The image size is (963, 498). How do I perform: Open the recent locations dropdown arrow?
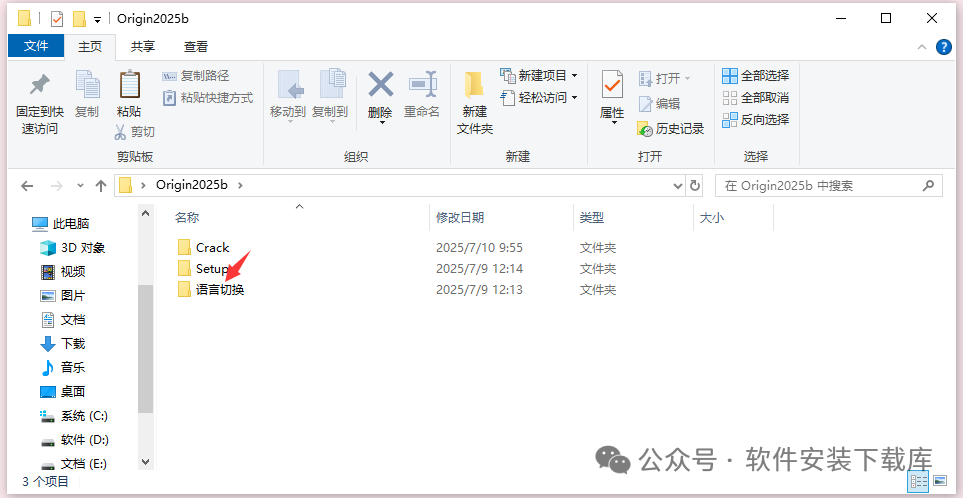pyautogui.click(x=80, y=185)
